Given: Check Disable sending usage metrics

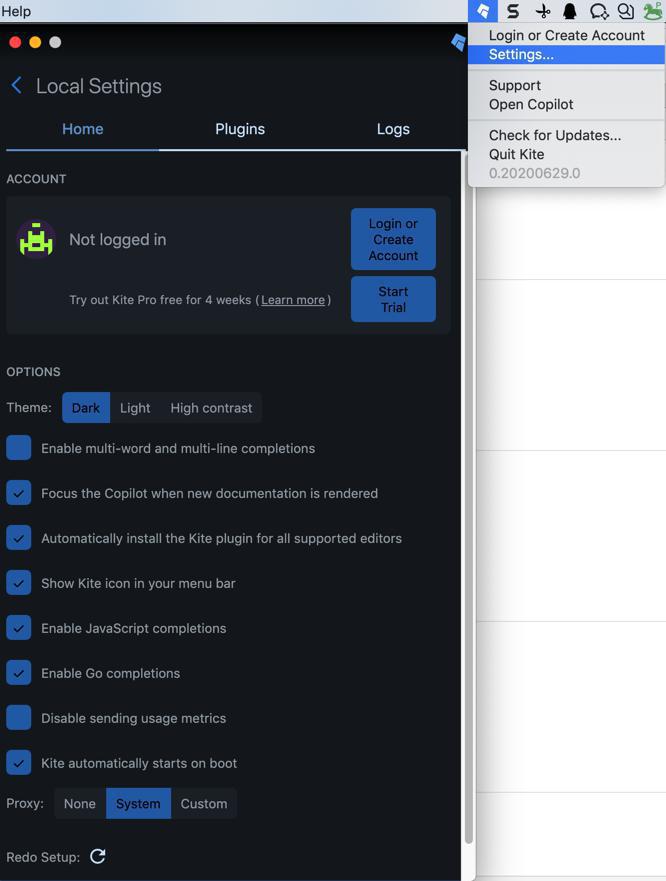Looking at the screenshot, I should (19, 717).
